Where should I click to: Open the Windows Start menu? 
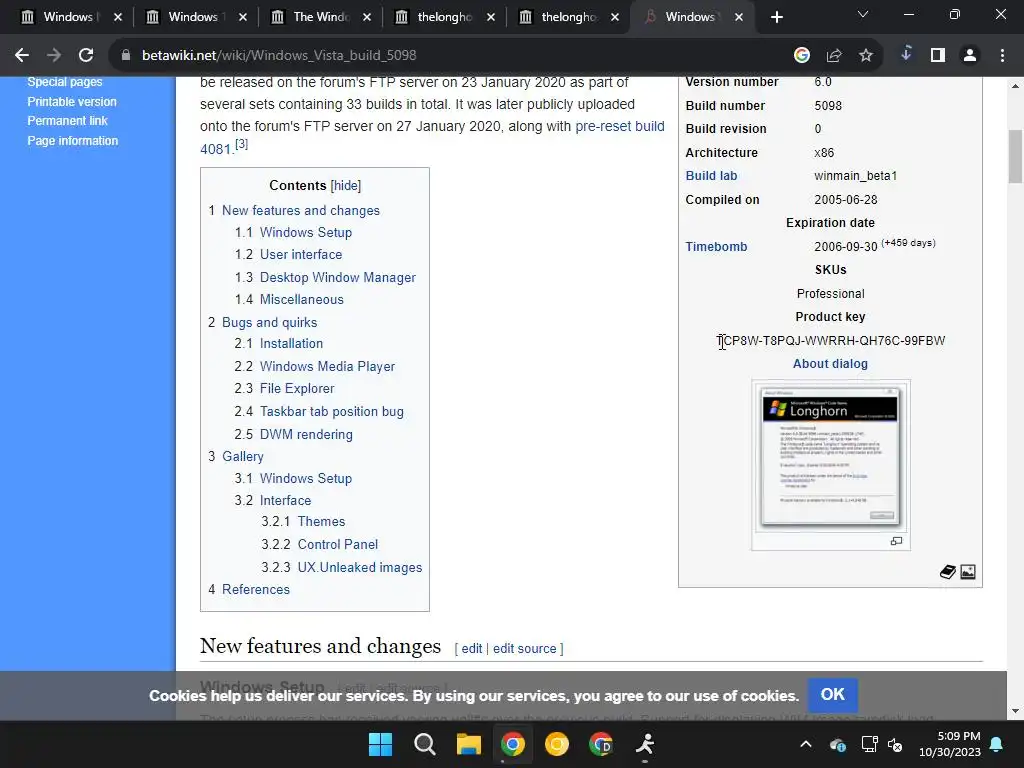point(380,744)
